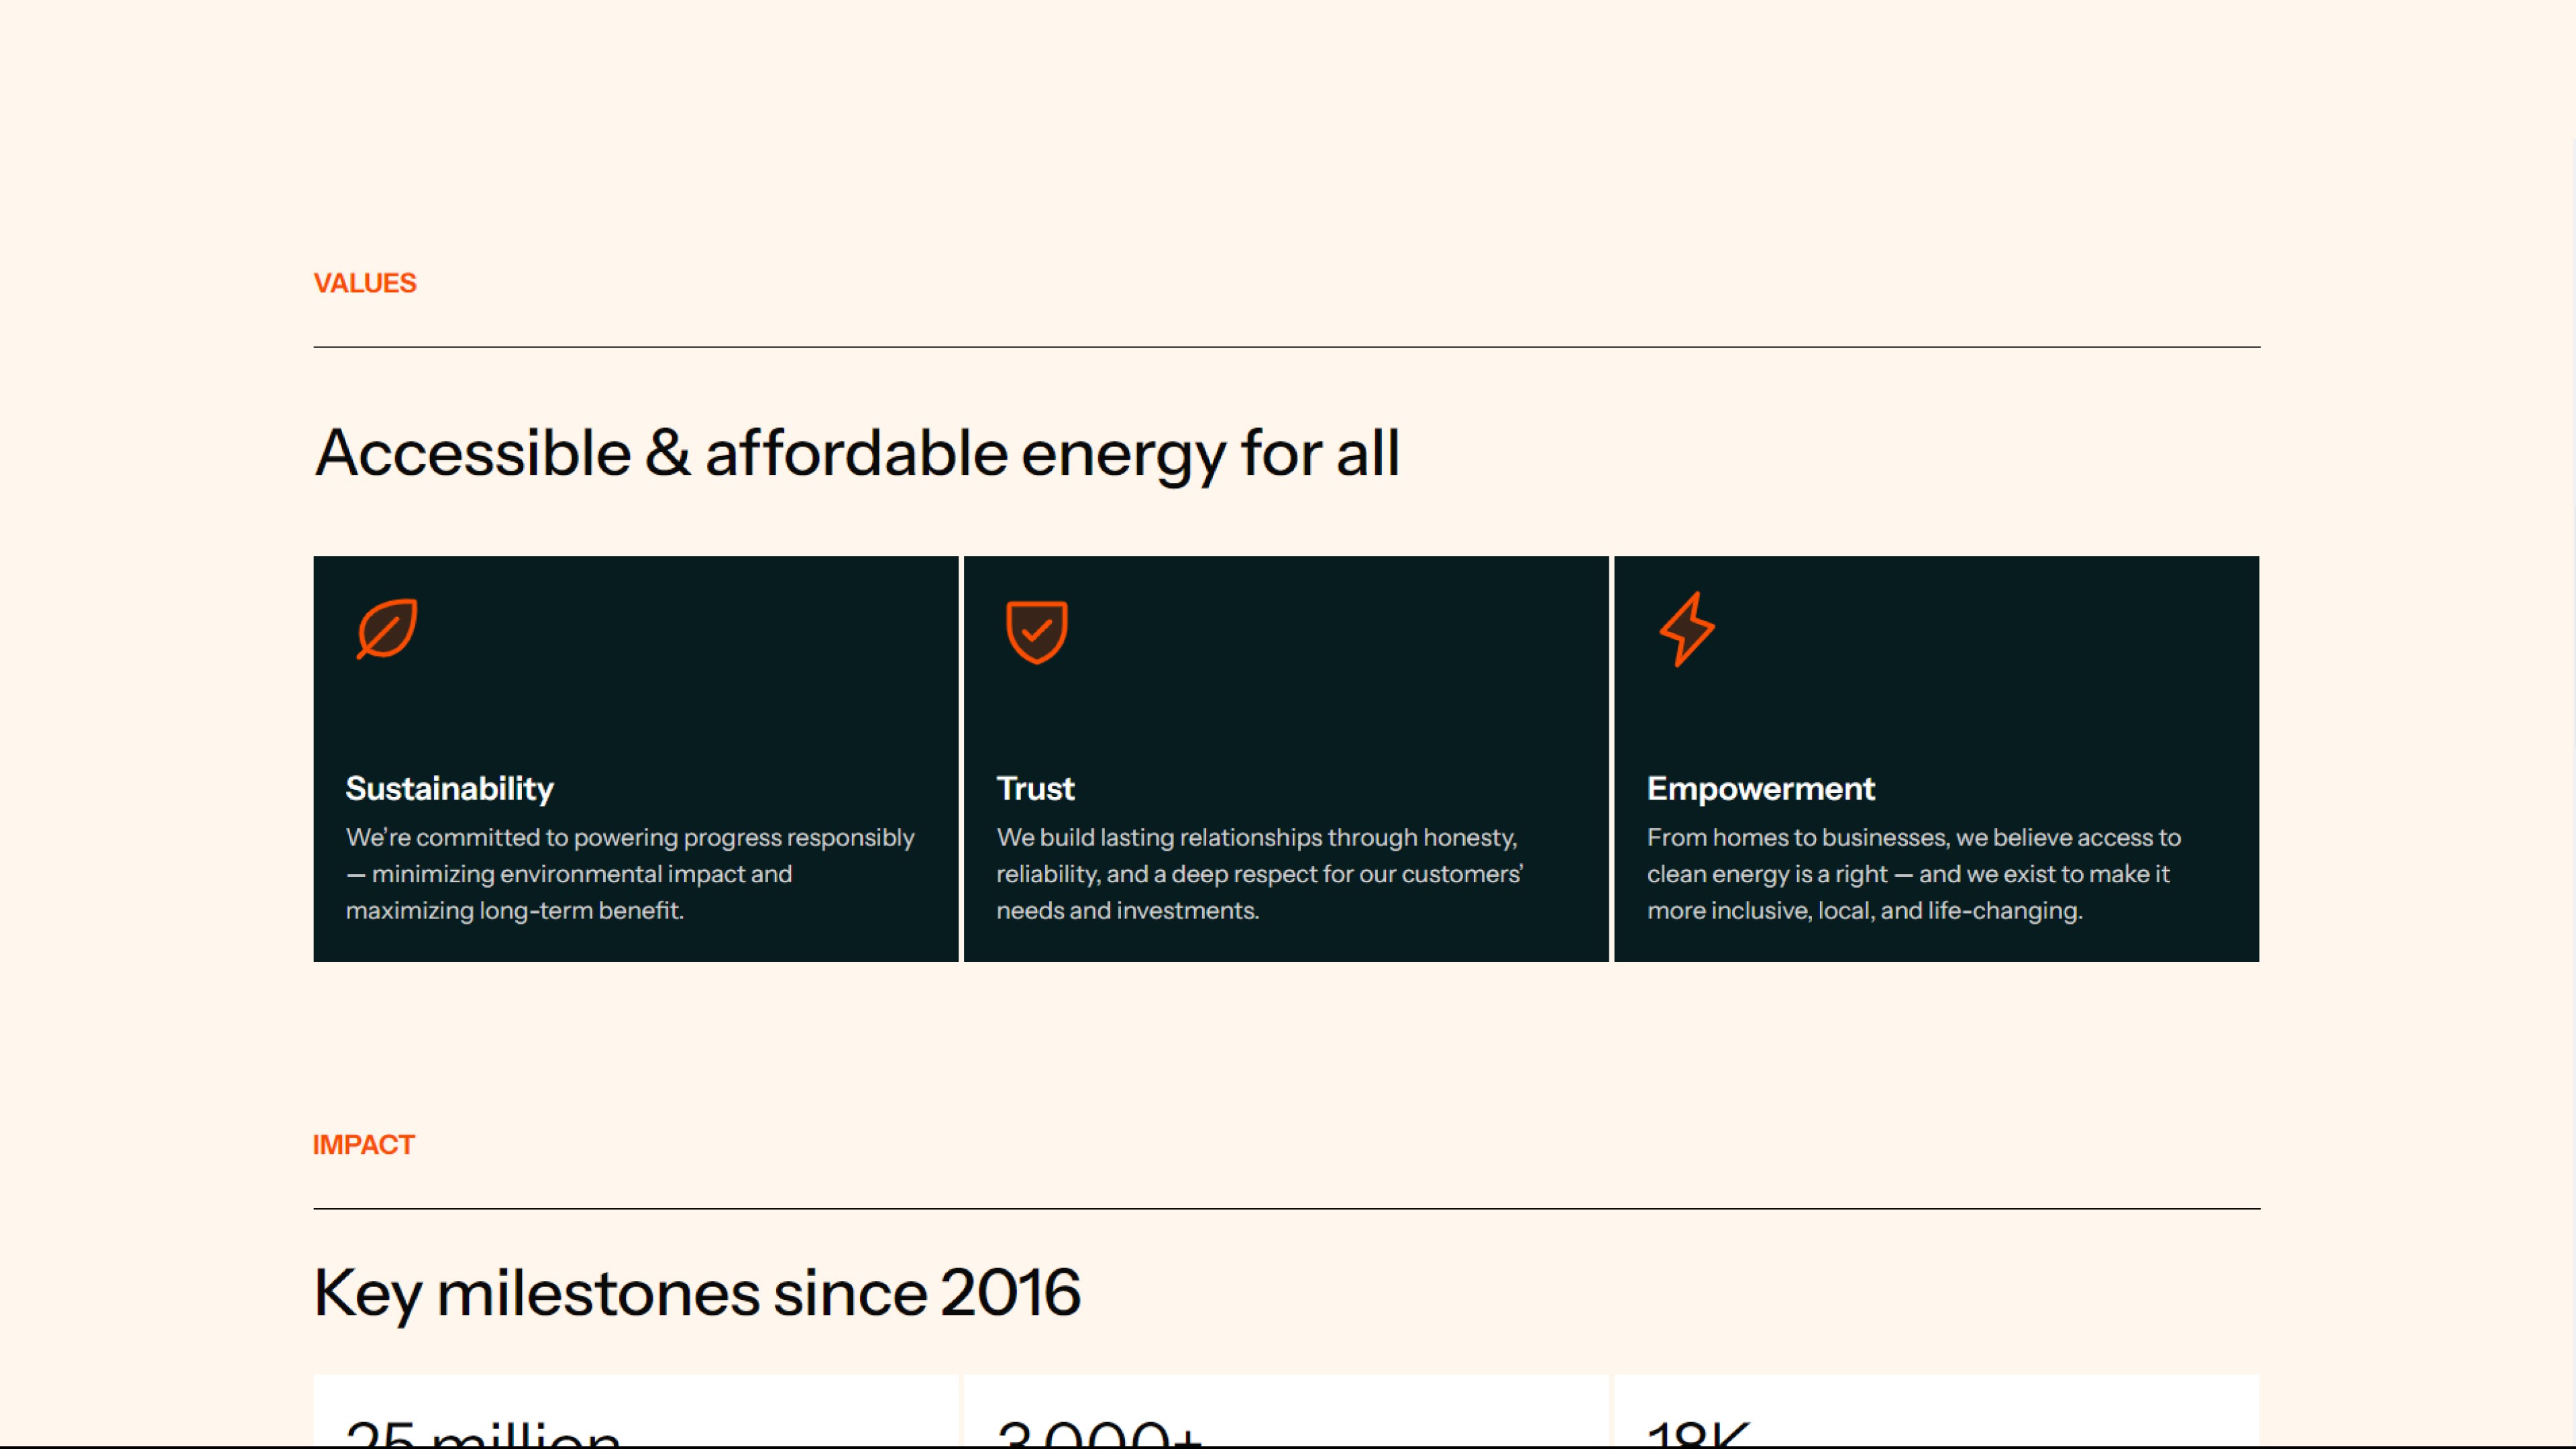This screenshot has width=2576, height=1449.
Task: Click the orange IMPACT section label
Action: tap(363, 1144)
